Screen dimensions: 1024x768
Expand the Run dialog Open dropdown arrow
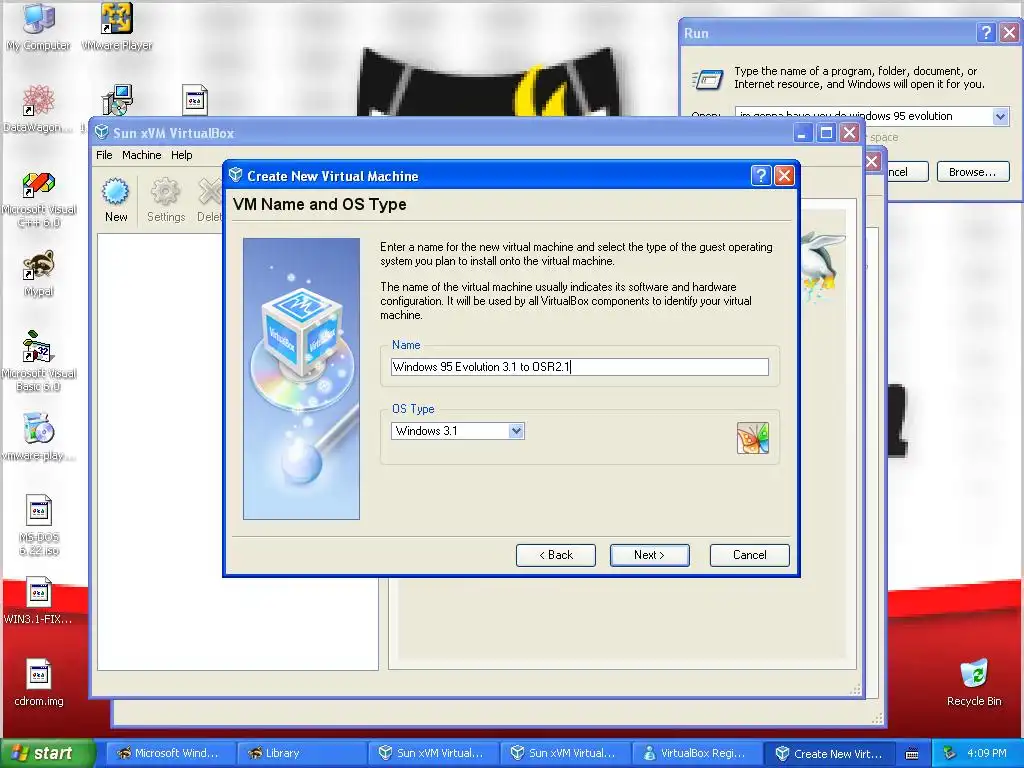pyautogui.click(x=1000, y=116)
